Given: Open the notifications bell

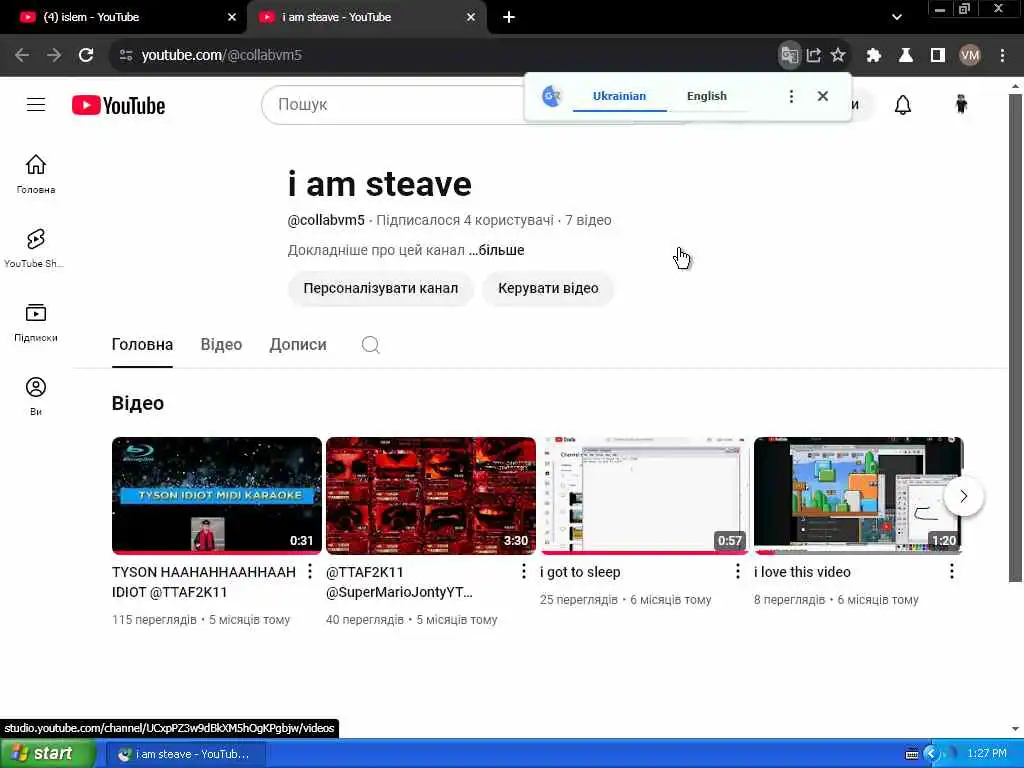Looking at the screenshot, I should click(x=903, y=104).
